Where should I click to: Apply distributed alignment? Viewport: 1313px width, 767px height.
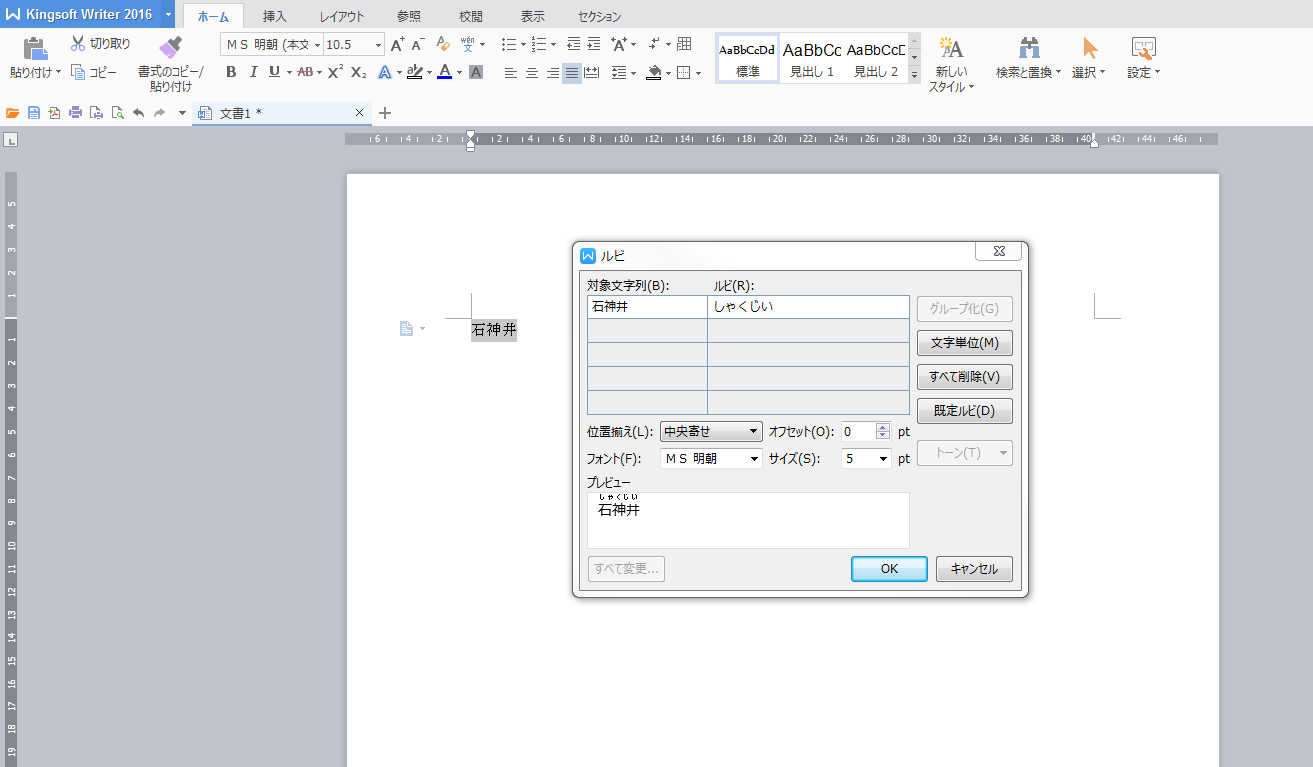pos(592,72)
